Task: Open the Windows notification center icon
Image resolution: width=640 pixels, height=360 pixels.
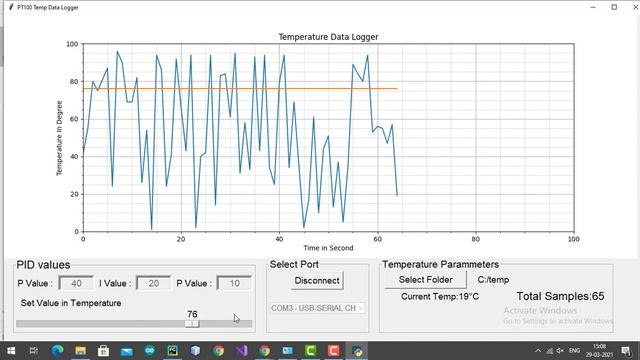Action: point(626,351)
